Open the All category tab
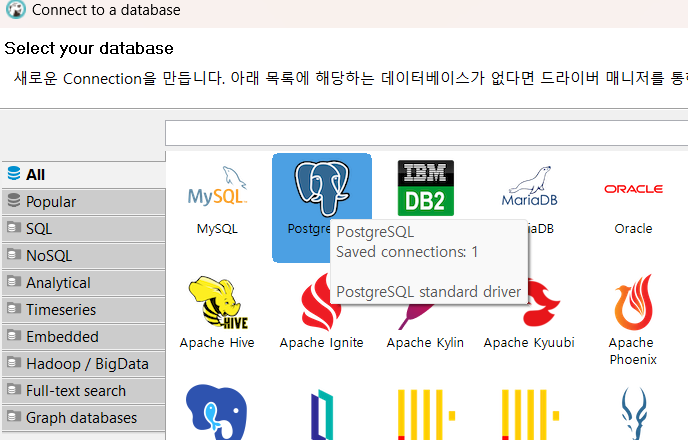The image size is (688, 440). coord(83,175)
